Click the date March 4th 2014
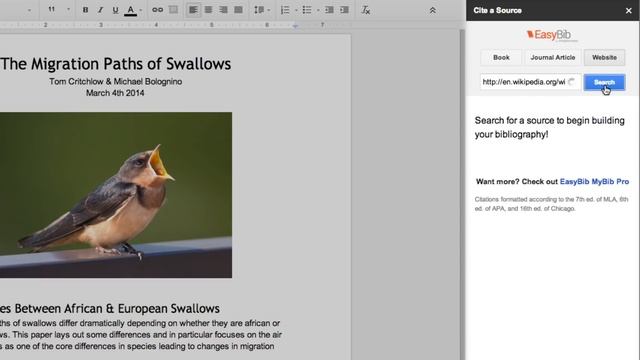Image resolution: width=640 pixels, height=360 pixels. [115, 93]
